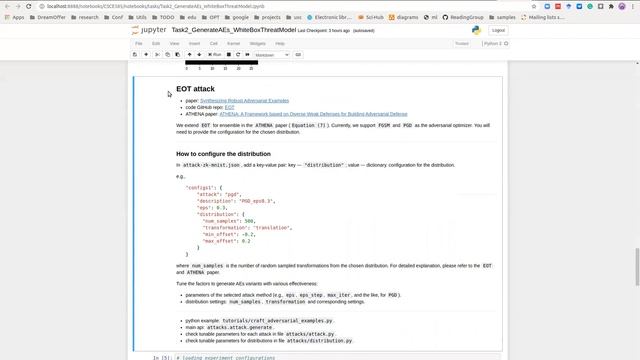
Task: Click the notebook vertical scrollbar thumb
Action: [x=637, y=267]
